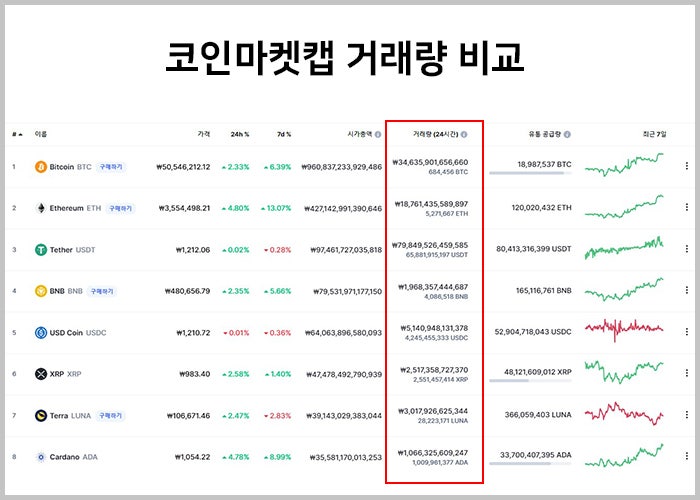Click the USD Coin logo icon
Image resolution: width=700 pixels, height=500 pixels.
[x=41, y=333]
